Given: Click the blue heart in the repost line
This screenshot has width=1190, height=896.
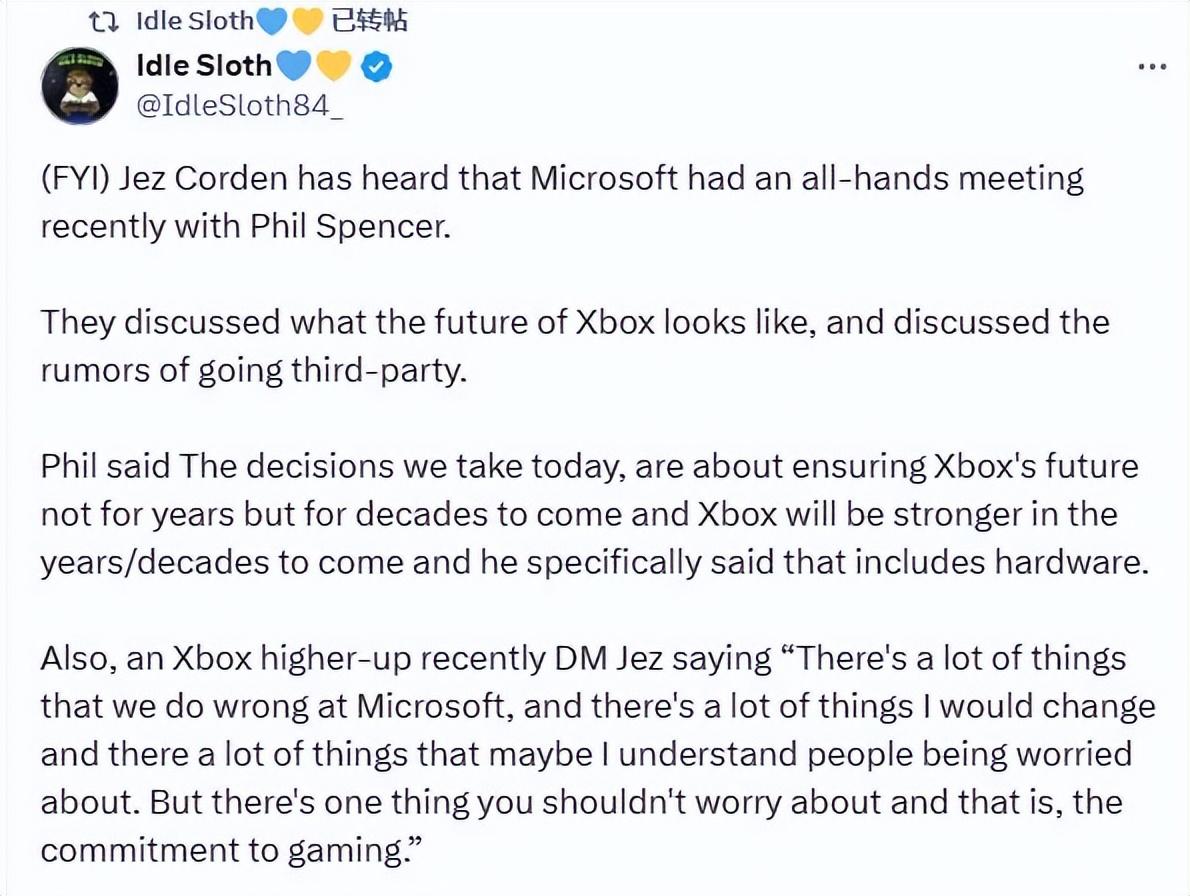Looking at the screenshot, I should tap(272, 22).
